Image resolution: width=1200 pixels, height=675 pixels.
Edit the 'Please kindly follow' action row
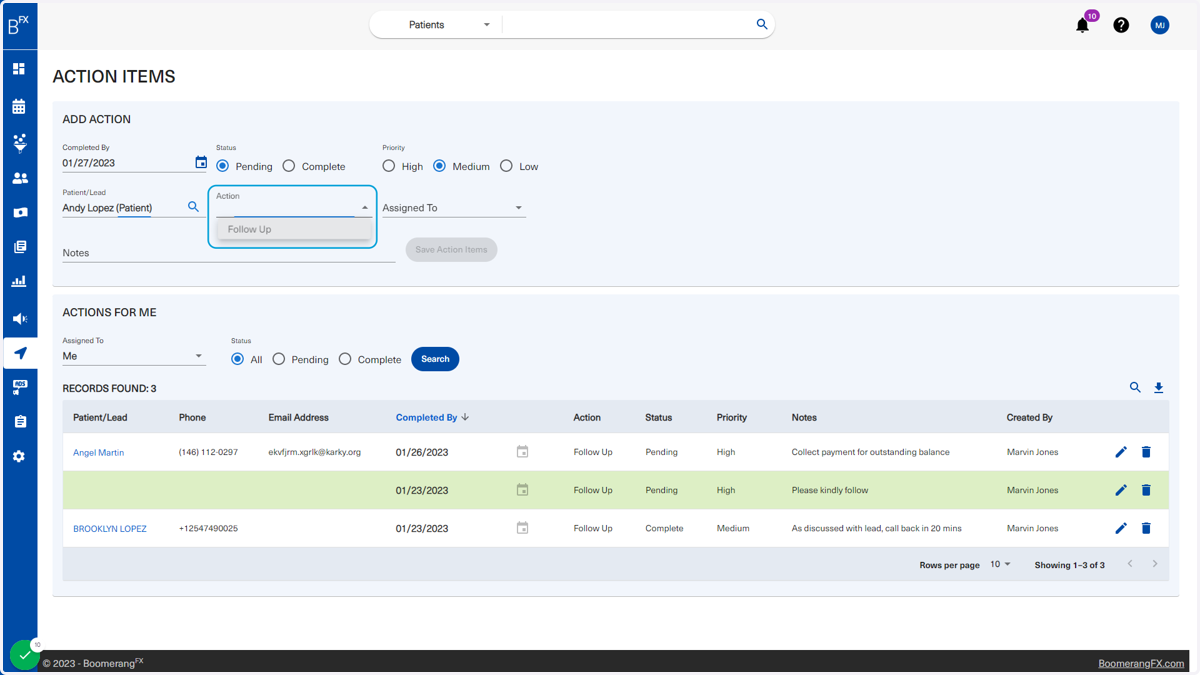click(x=1121, y=490)
